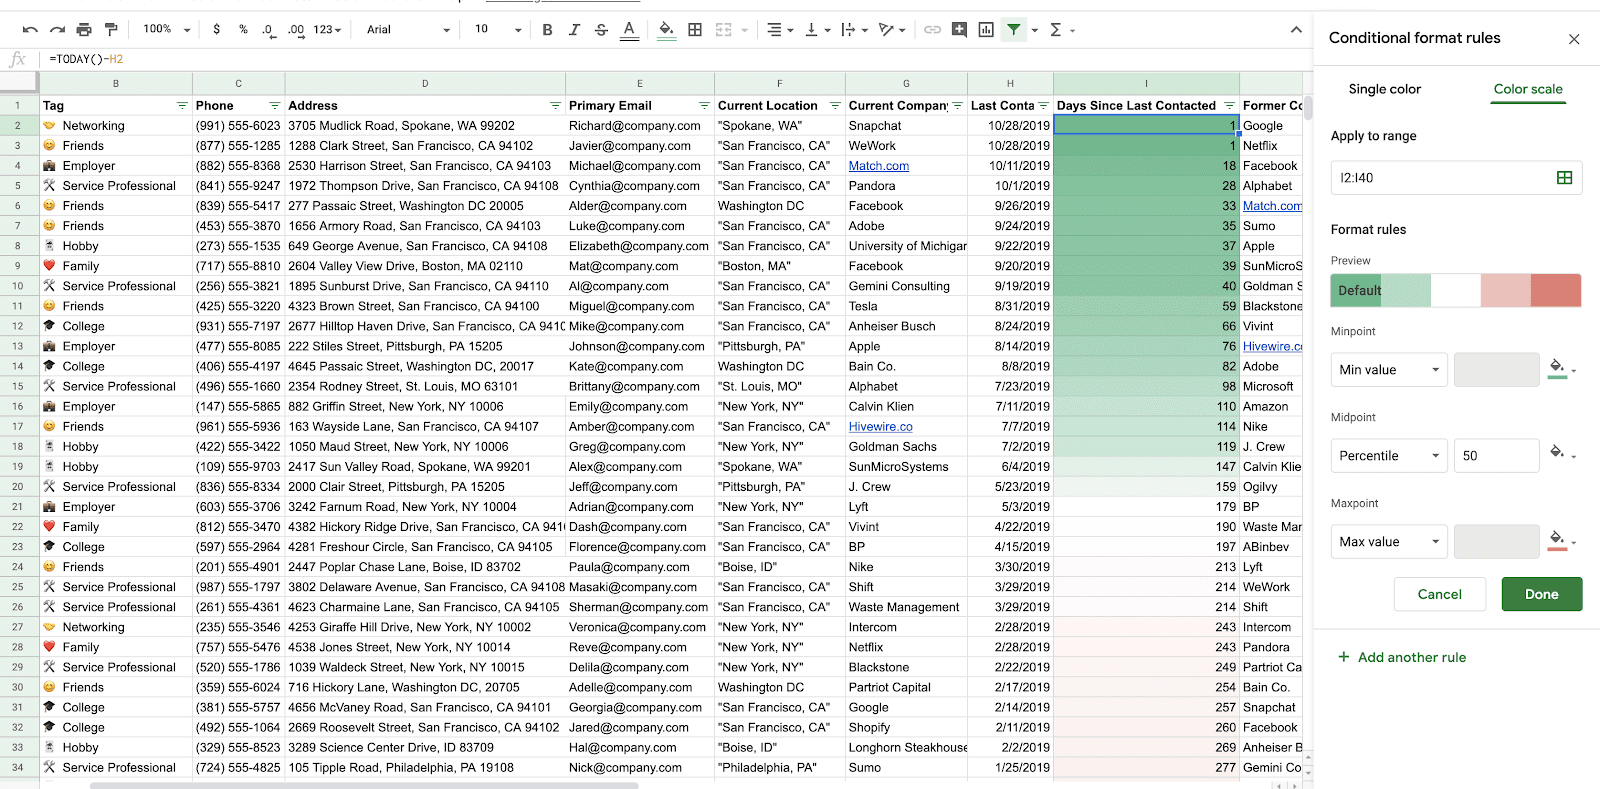
Task: Open the Midpoint Percentile dropdown
Action: click(x=1389, y=456)
